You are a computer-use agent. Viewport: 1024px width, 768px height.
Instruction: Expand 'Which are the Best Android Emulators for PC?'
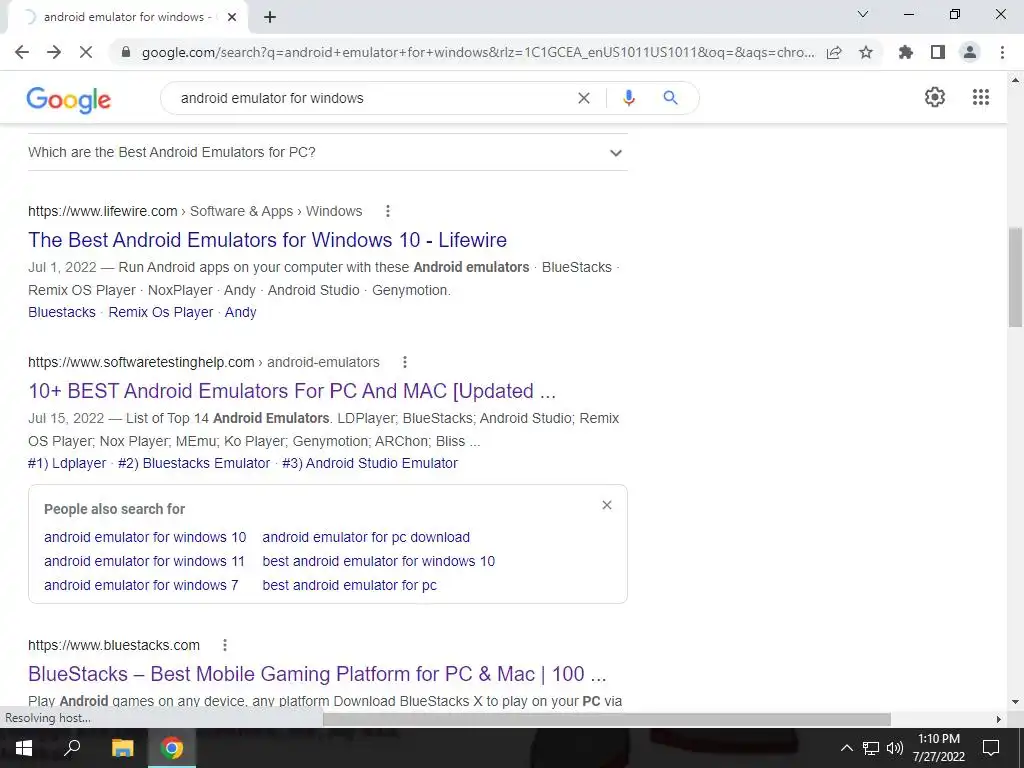(x=328, y=152)
